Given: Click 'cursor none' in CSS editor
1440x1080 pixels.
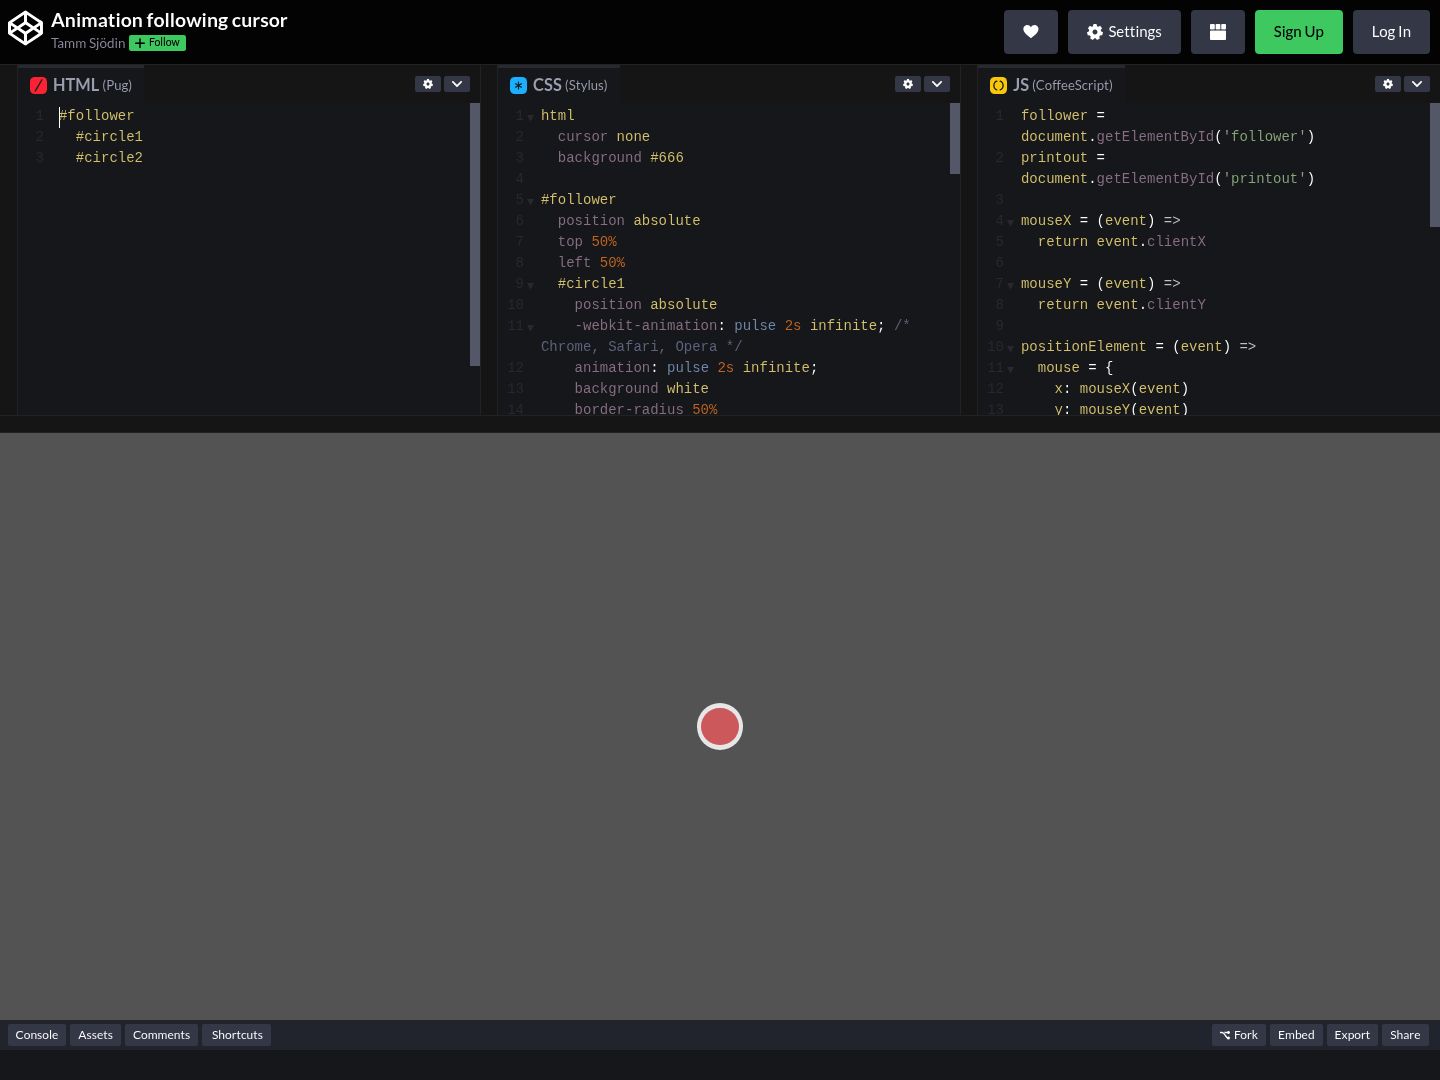Looking at the screenshot, I should (x=604, y=136).
